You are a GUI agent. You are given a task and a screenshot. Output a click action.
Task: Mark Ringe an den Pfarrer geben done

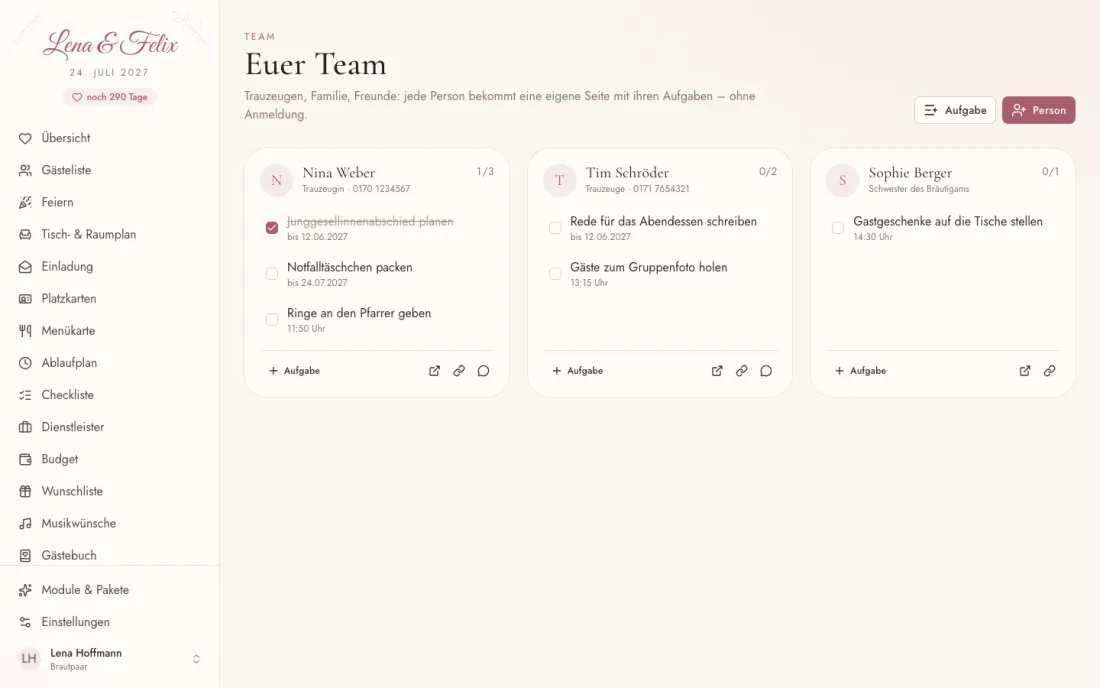pos(272,320)
